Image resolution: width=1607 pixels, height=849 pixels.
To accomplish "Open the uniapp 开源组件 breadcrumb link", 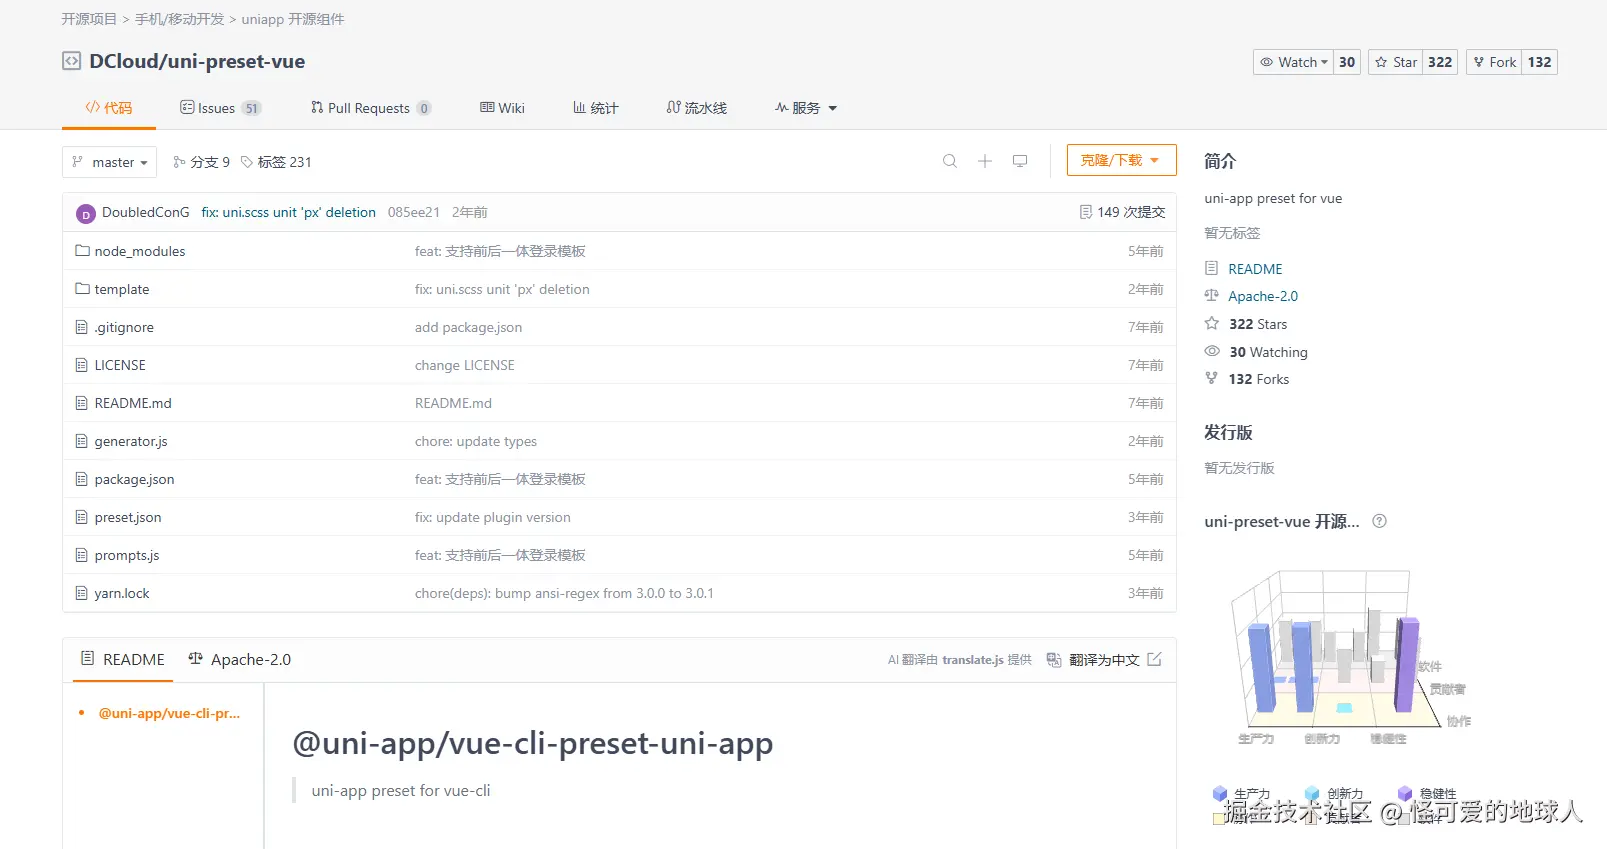I will (x=293, y=19).
